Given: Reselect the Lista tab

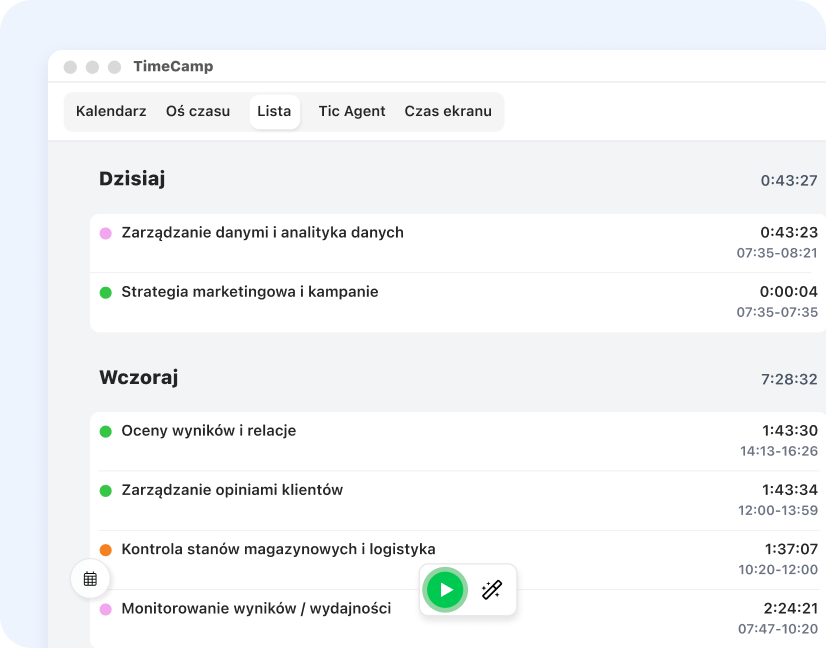Looking at the screenshot, I should coord(274,111).
